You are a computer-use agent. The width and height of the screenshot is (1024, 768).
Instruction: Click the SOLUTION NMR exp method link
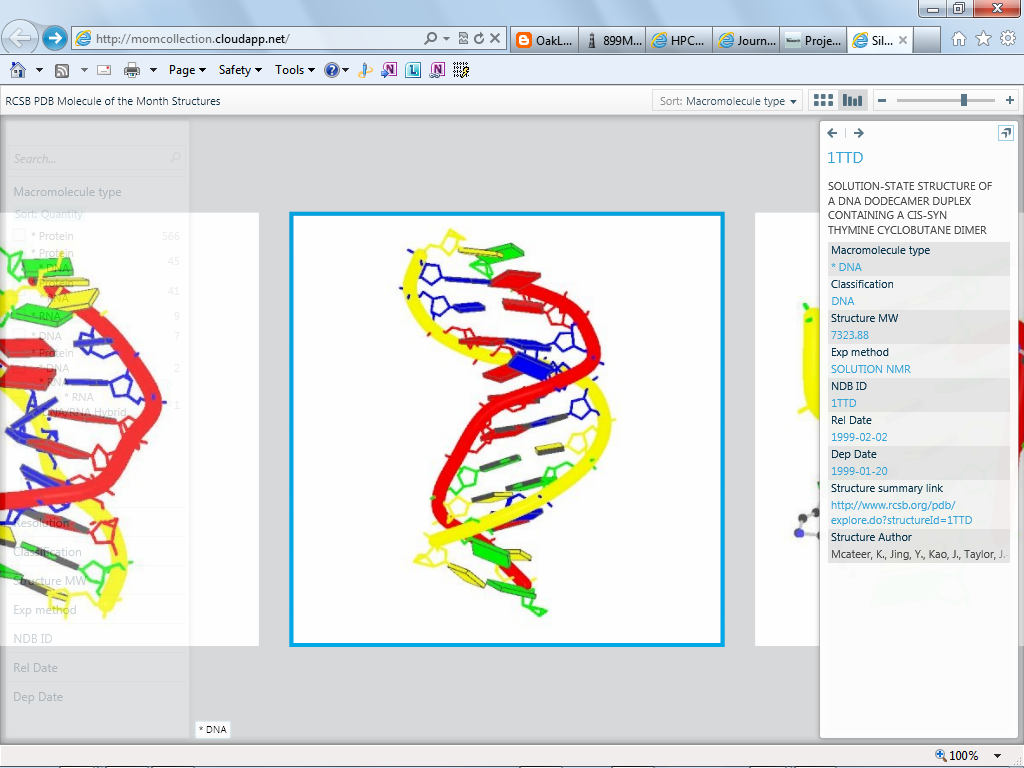(871, 369)
